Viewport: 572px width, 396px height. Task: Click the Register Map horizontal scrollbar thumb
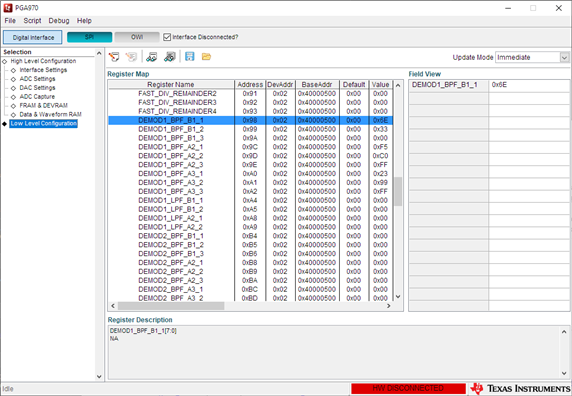[171, 306]
